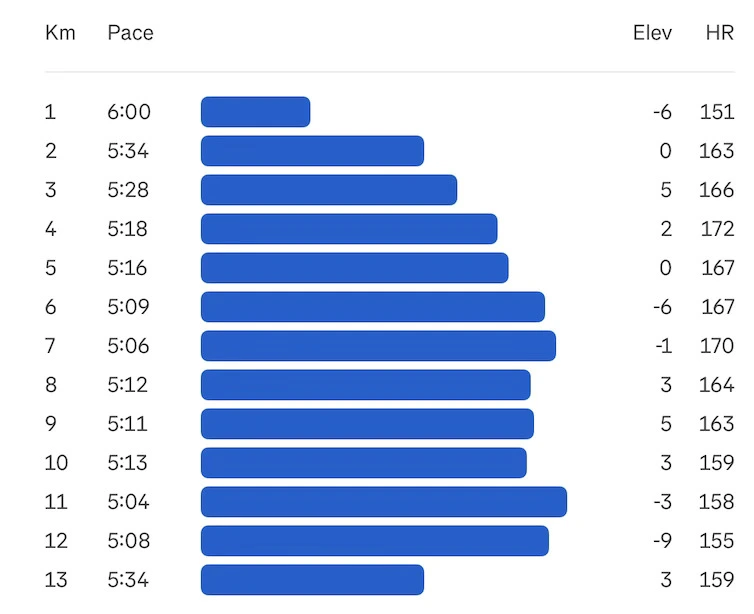Click the heart rate value 172
The height and width of the screenshot is (614, 754).
[717, 229]
